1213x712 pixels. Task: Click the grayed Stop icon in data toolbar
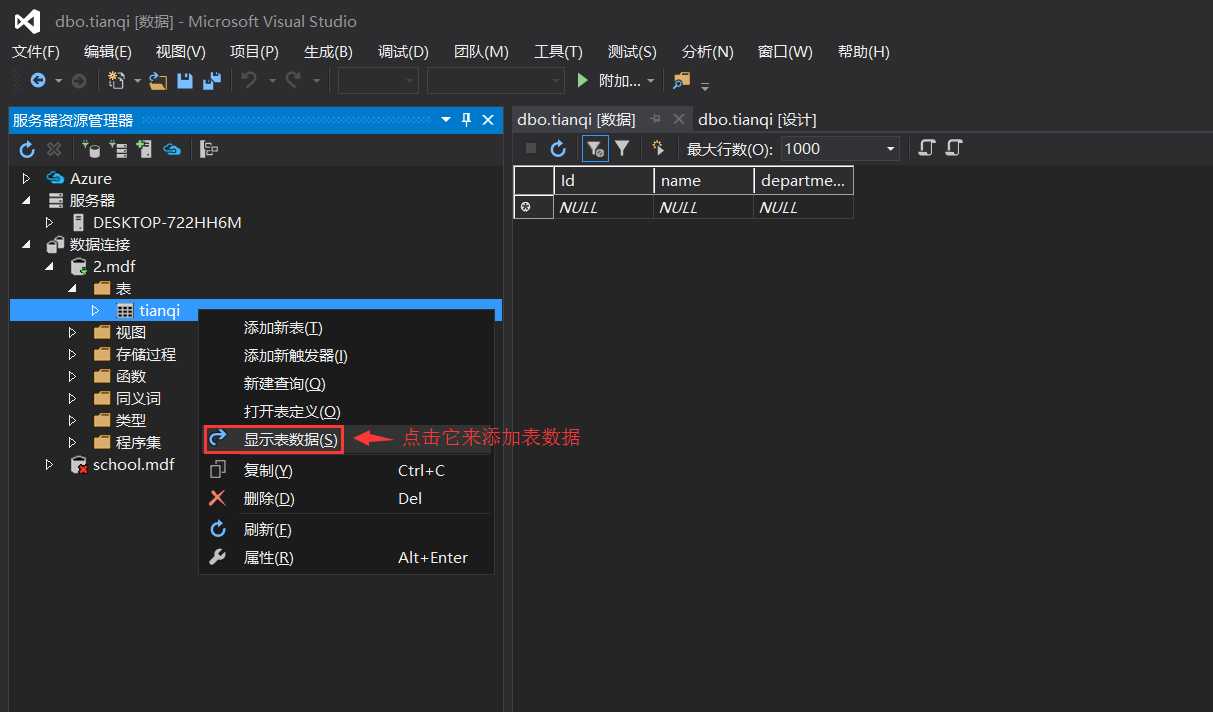click(531, 148)
